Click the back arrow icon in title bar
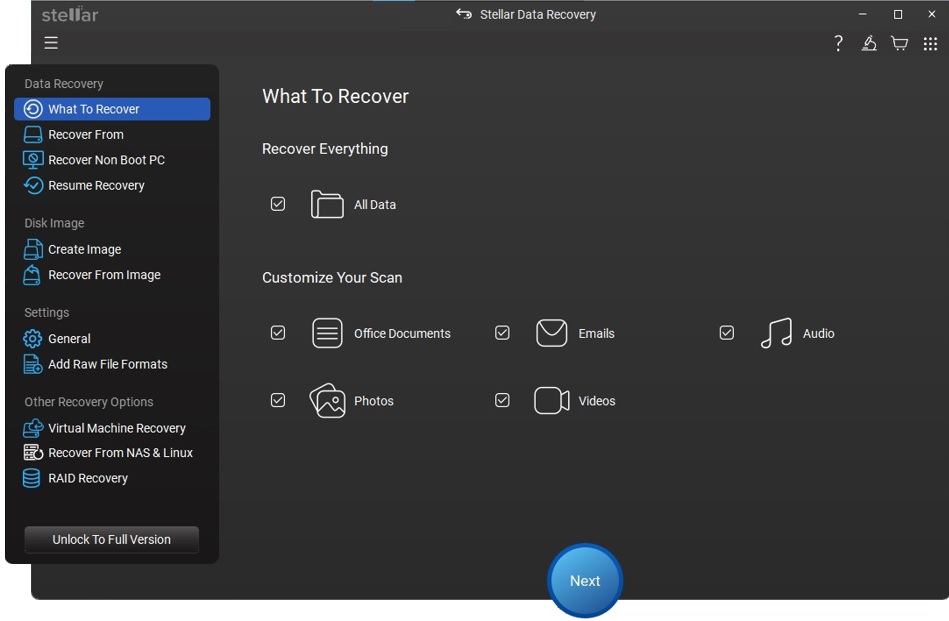 (x=464, y=14)
